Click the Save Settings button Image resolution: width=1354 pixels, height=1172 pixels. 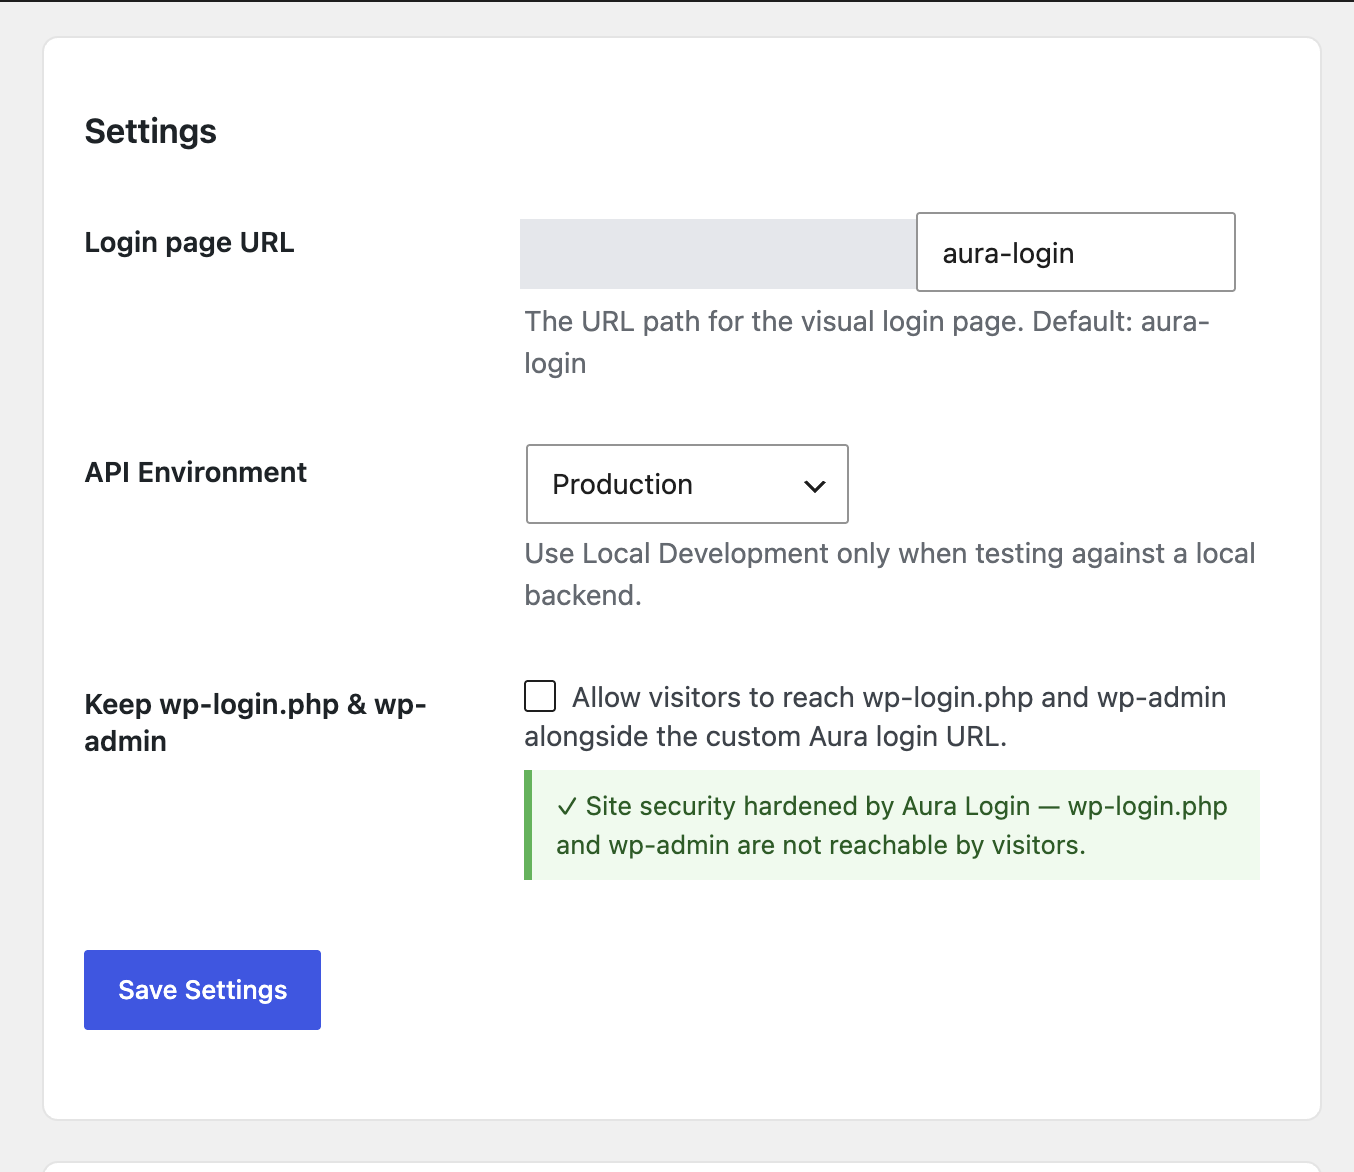click(x=202, y=990)
